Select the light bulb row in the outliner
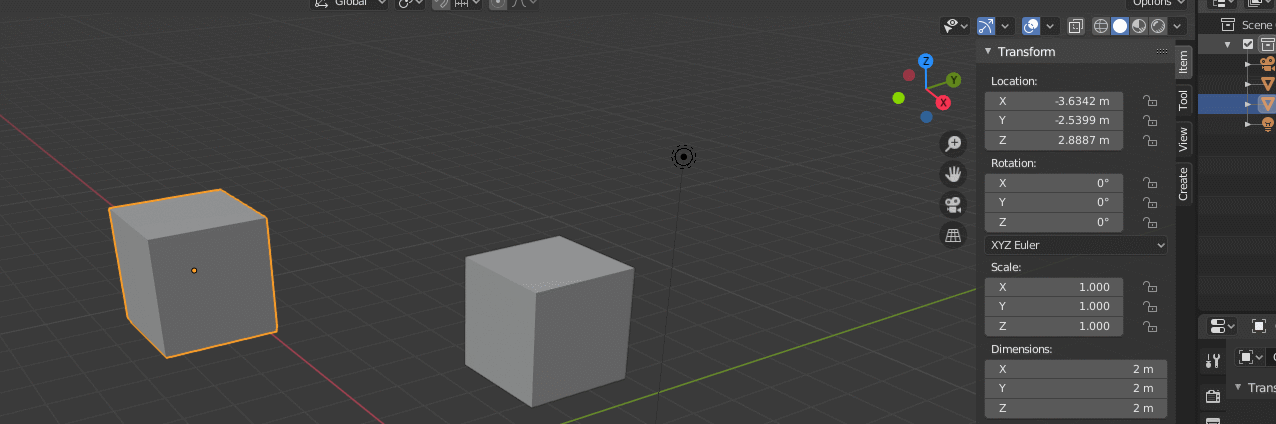 1236,123
